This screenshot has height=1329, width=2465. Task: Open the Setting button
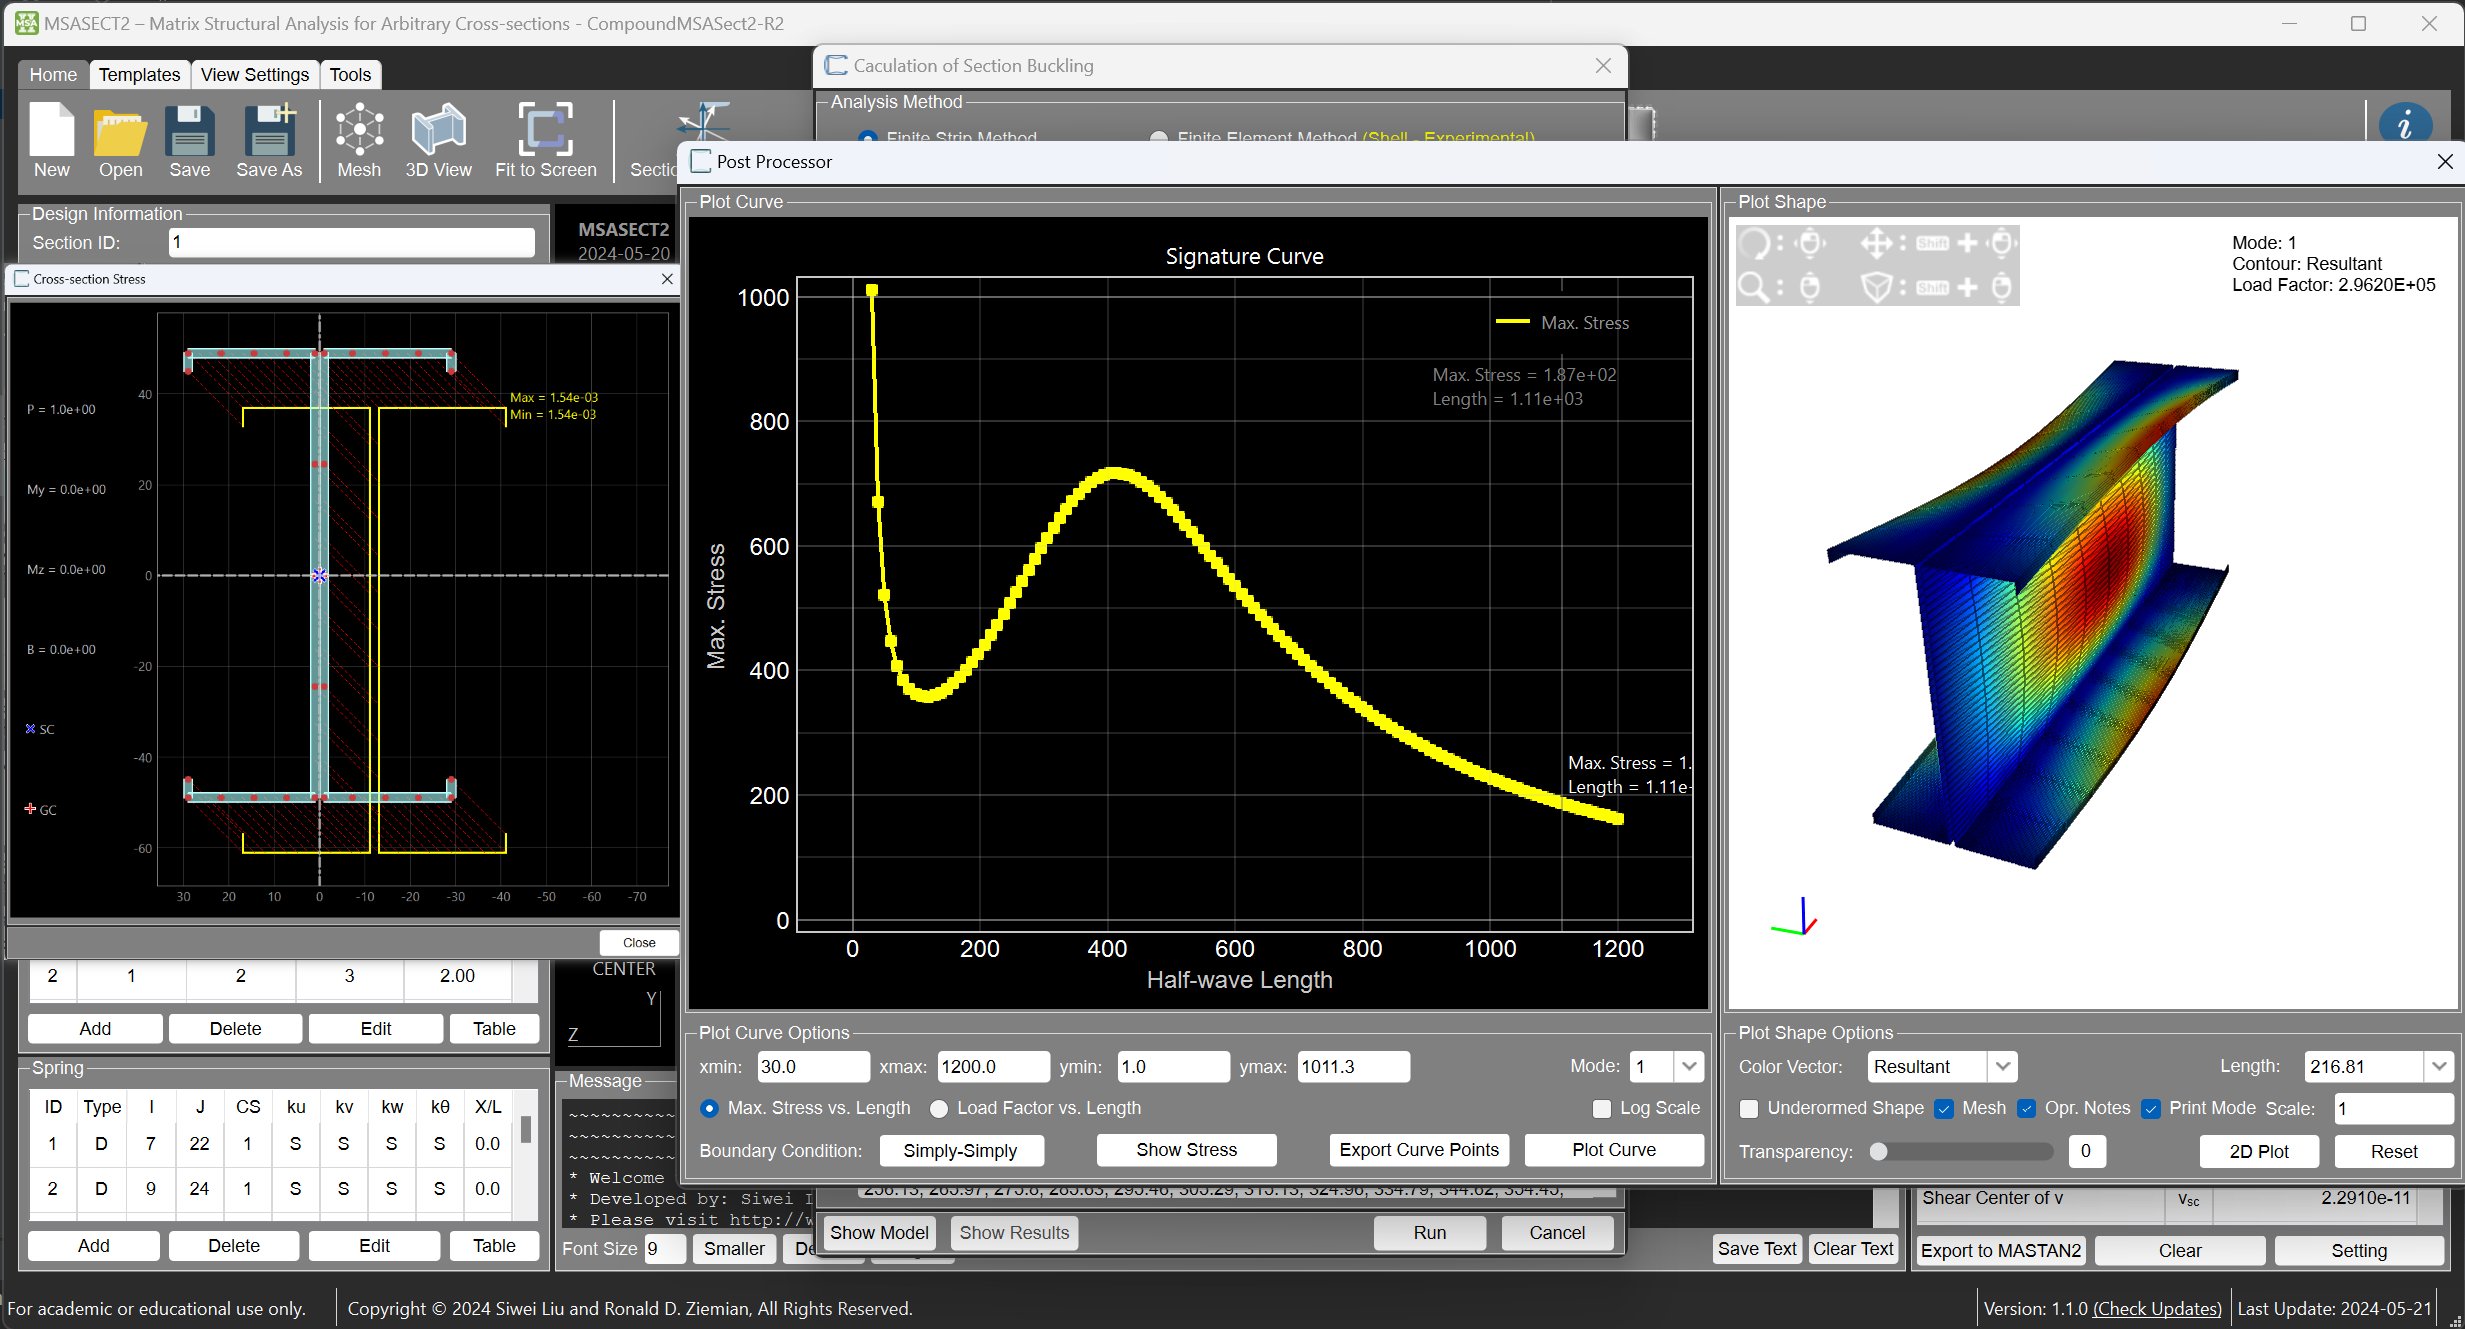[2359, 1250]
